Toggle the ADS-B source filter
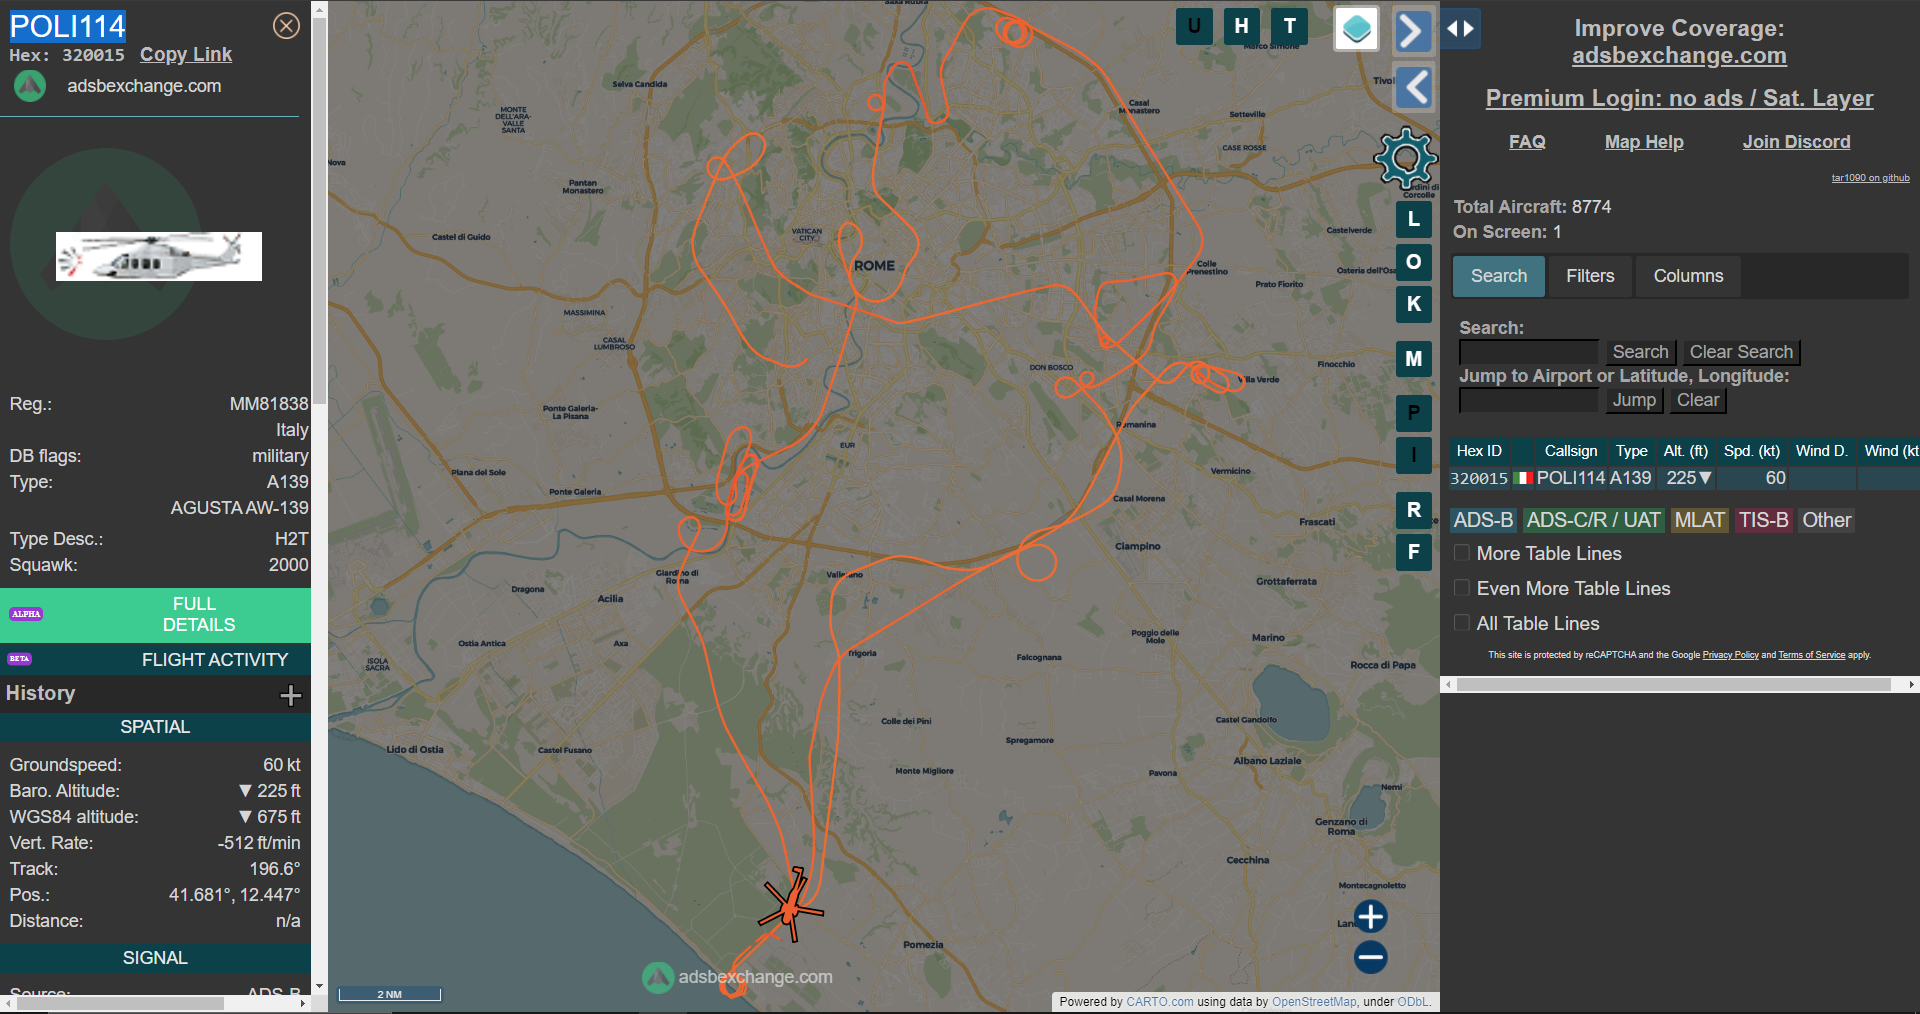Image resolution: width=1920 pixels, height=1014 pixels. pos(1483,520)
